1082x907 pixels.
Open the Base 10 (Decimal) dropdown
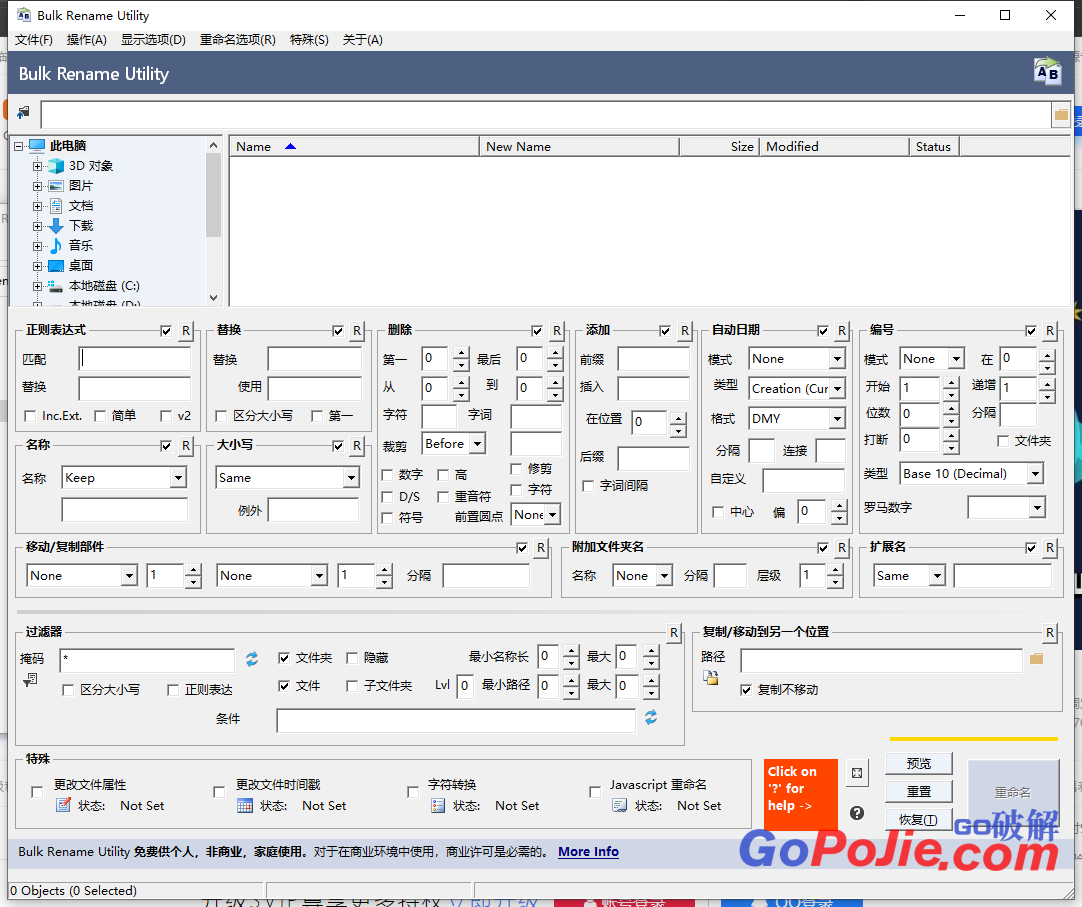[x=1035, y=474]
